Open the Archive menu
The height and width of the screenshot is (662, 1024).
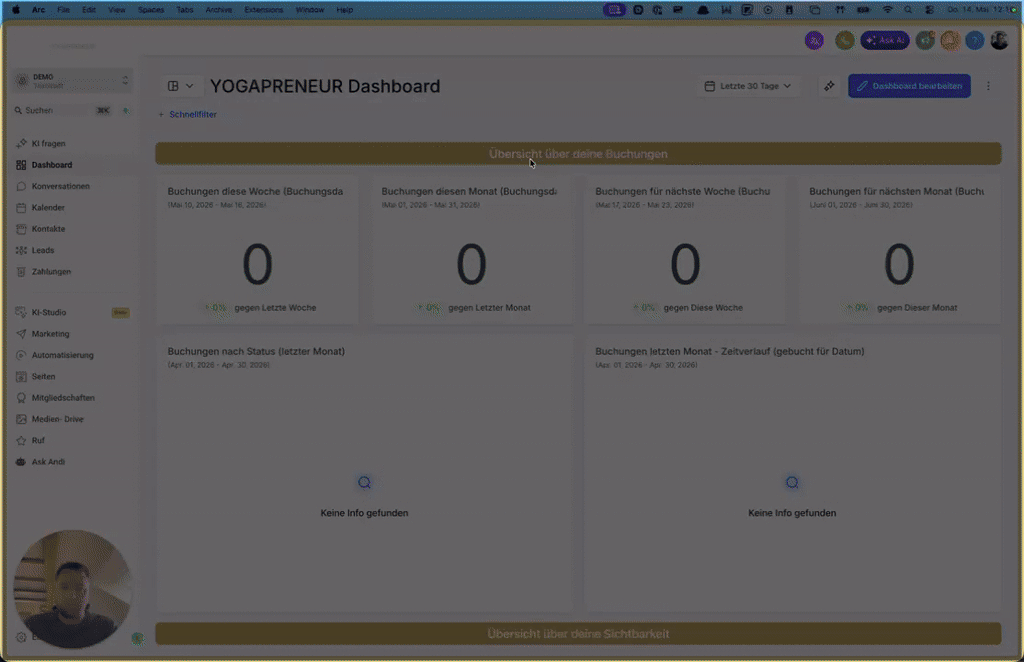click(219, 10)
